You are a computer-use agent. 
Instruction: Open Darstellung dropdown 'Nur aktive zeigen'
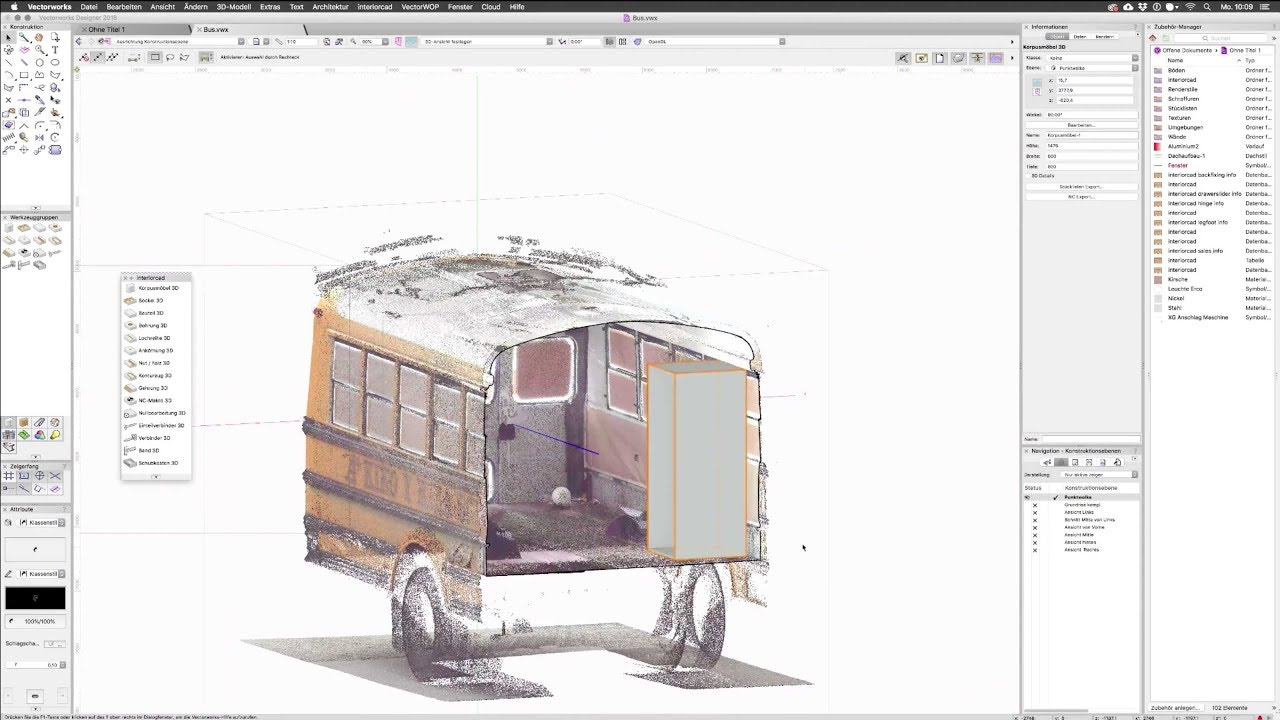pyautogui.click(x=1099, y=475)
